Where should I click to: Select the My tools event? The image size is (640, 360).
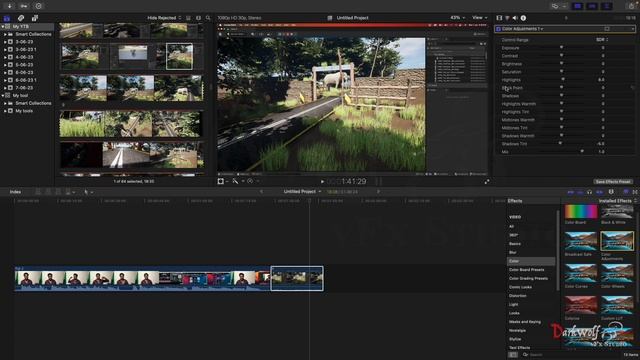click(x=24, y=111)
